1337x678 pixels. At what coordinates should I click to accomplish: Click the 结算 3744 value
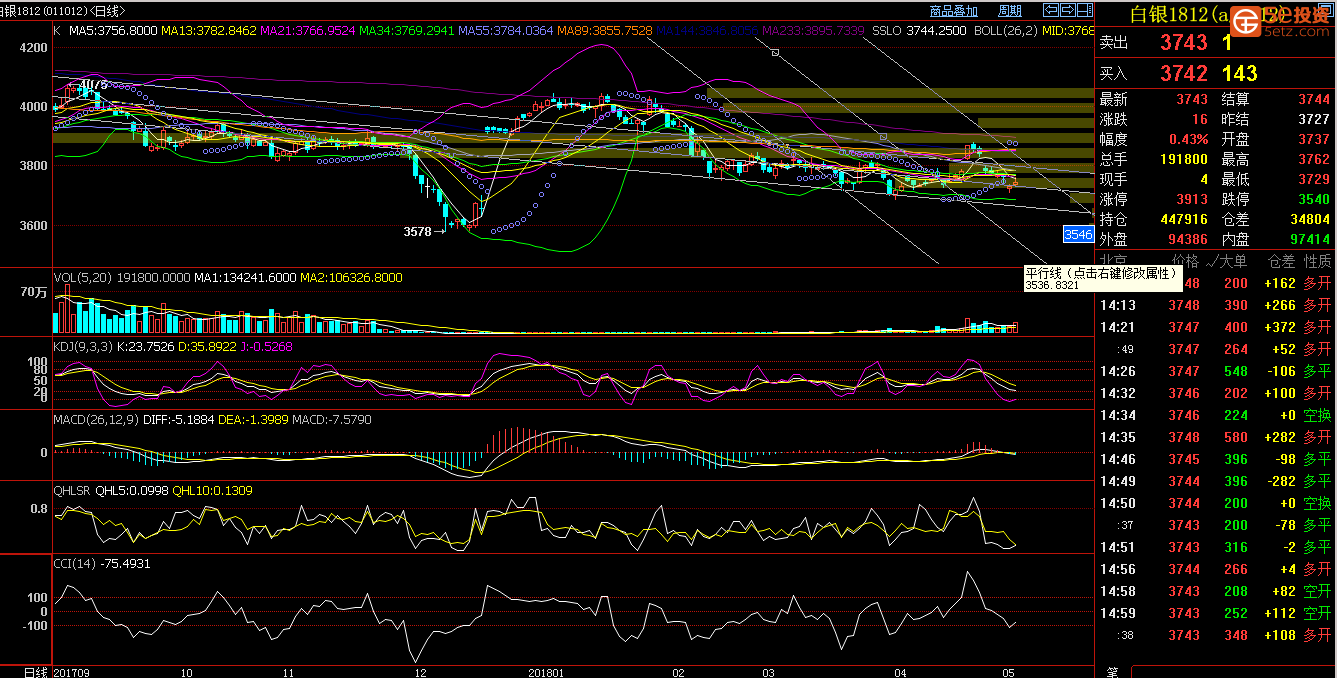(1314, 99)
